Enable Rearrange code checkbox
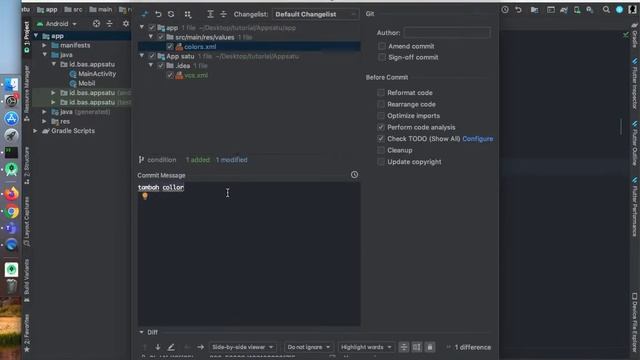This screenshot has height=360, width=640. 381,104
